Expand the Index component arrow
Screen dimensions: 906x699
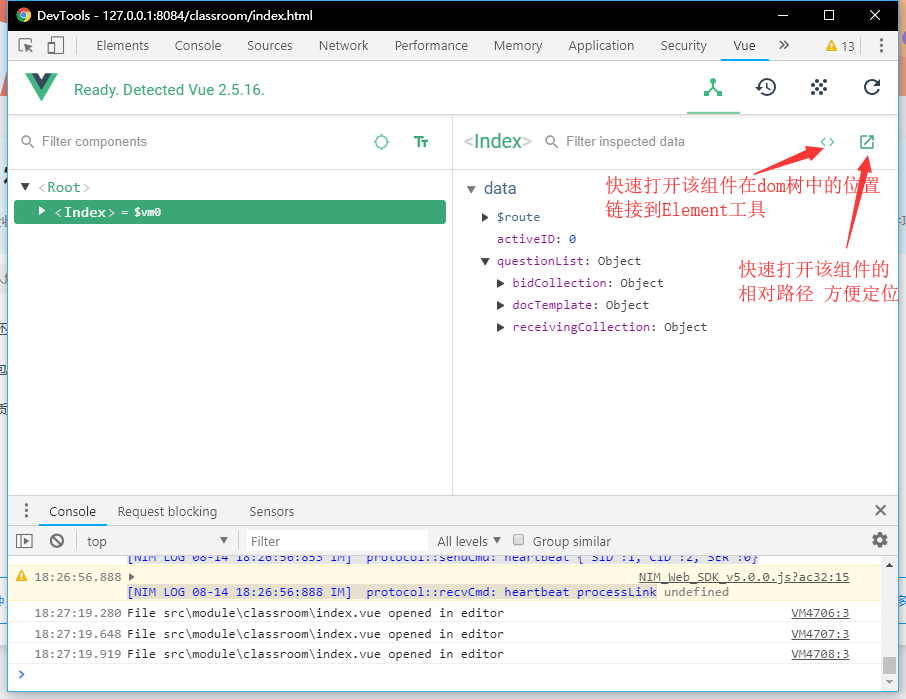[x=42, y=211]
